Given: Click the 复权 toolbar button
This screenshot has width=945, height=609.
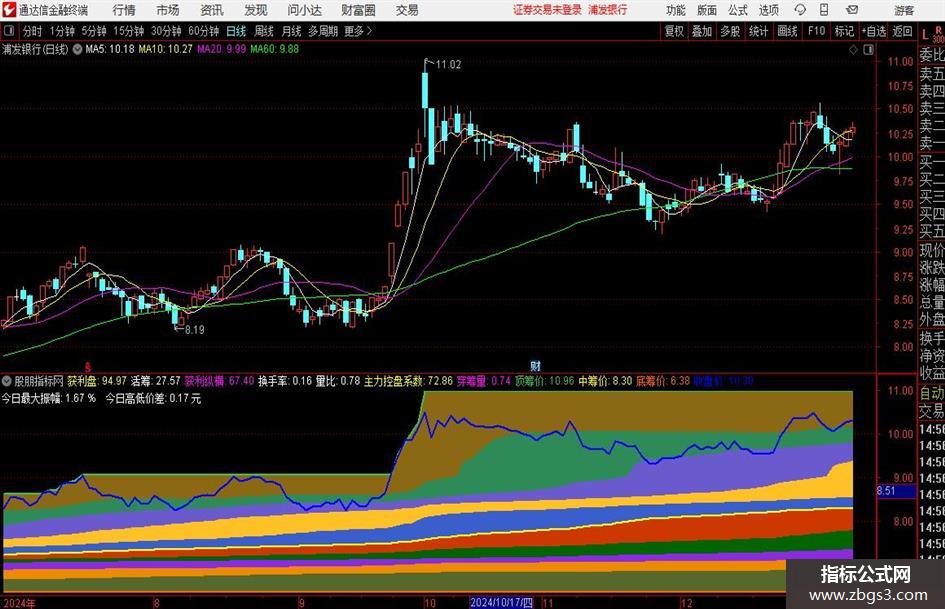Looking at the screenshot, I should 674,31.
